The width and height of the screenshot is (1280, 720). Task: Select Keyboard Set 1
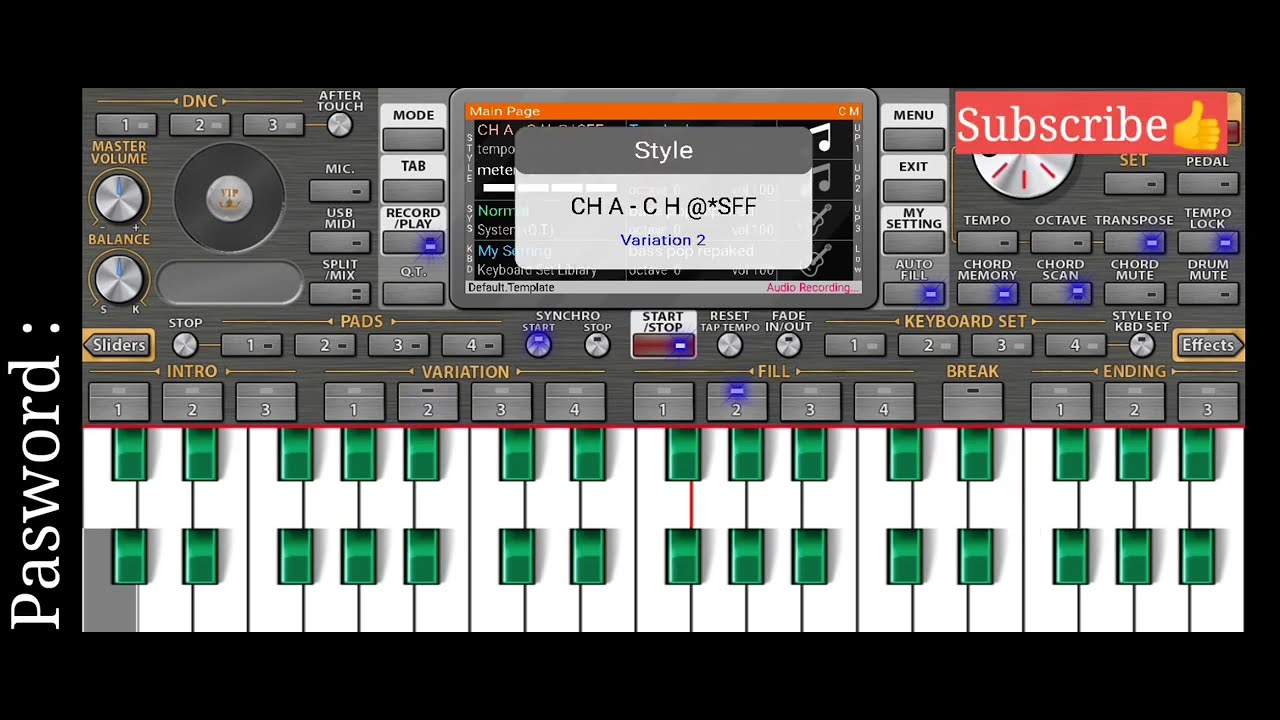(854, 345)
